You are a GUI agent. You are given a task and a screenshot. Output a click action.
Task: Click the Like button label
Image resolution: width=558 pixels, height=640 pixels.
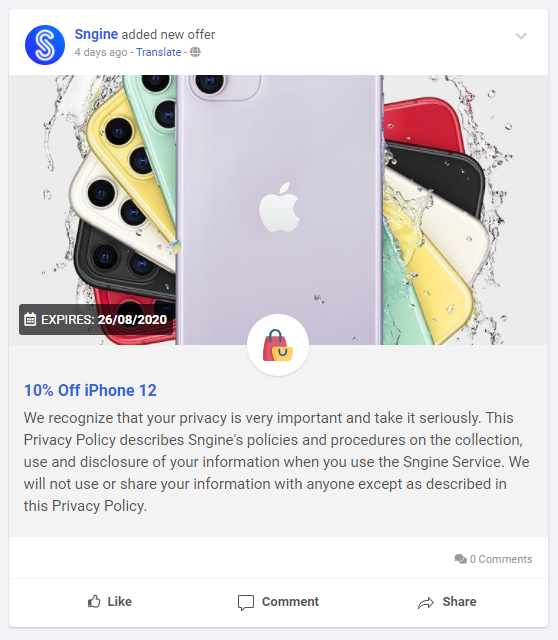coord(119,602)
